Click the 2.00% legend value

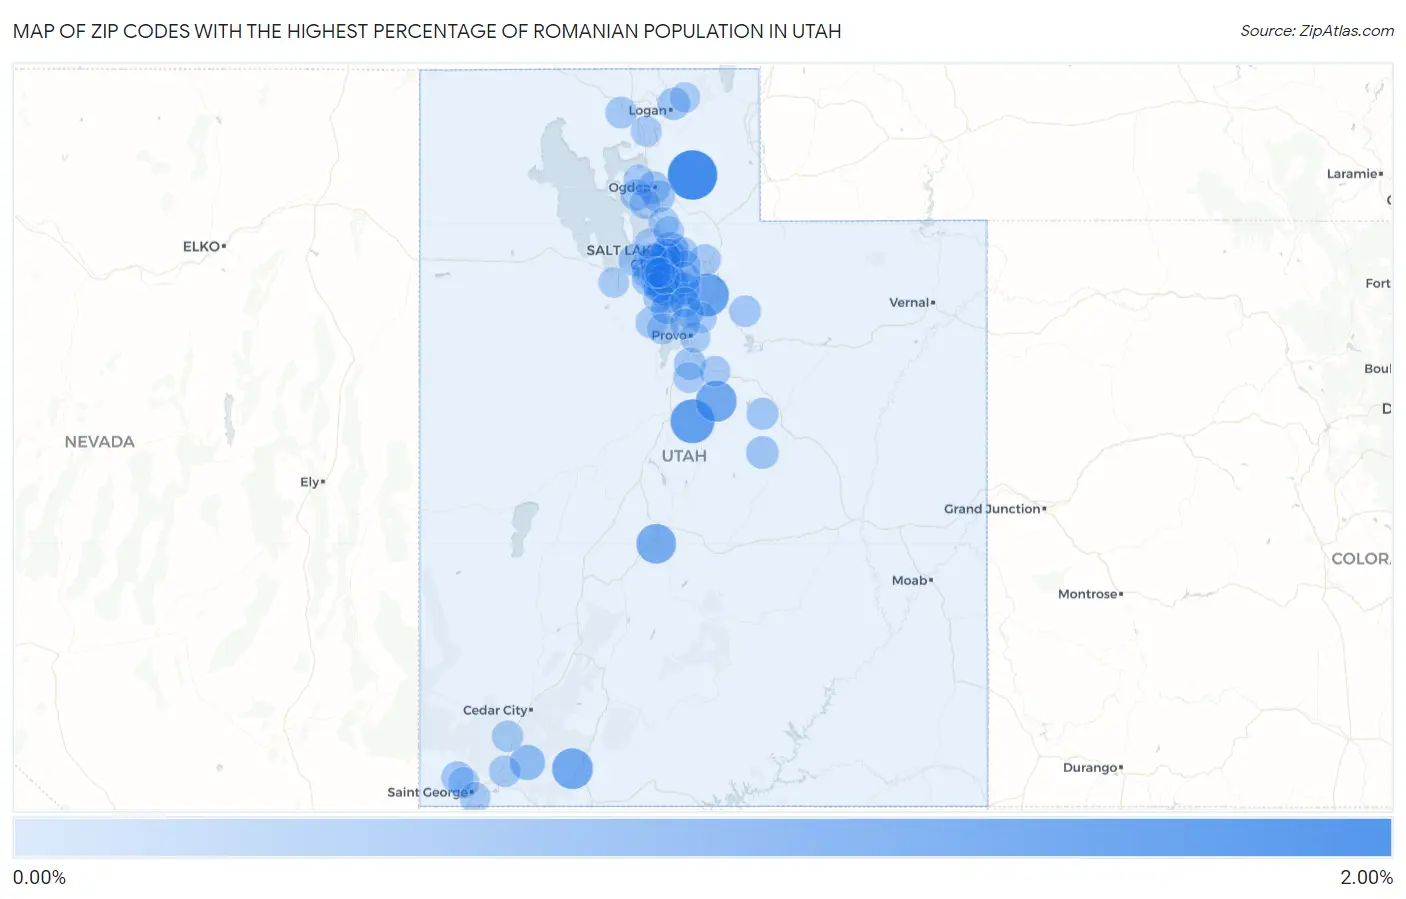[x=1366, y=877]
